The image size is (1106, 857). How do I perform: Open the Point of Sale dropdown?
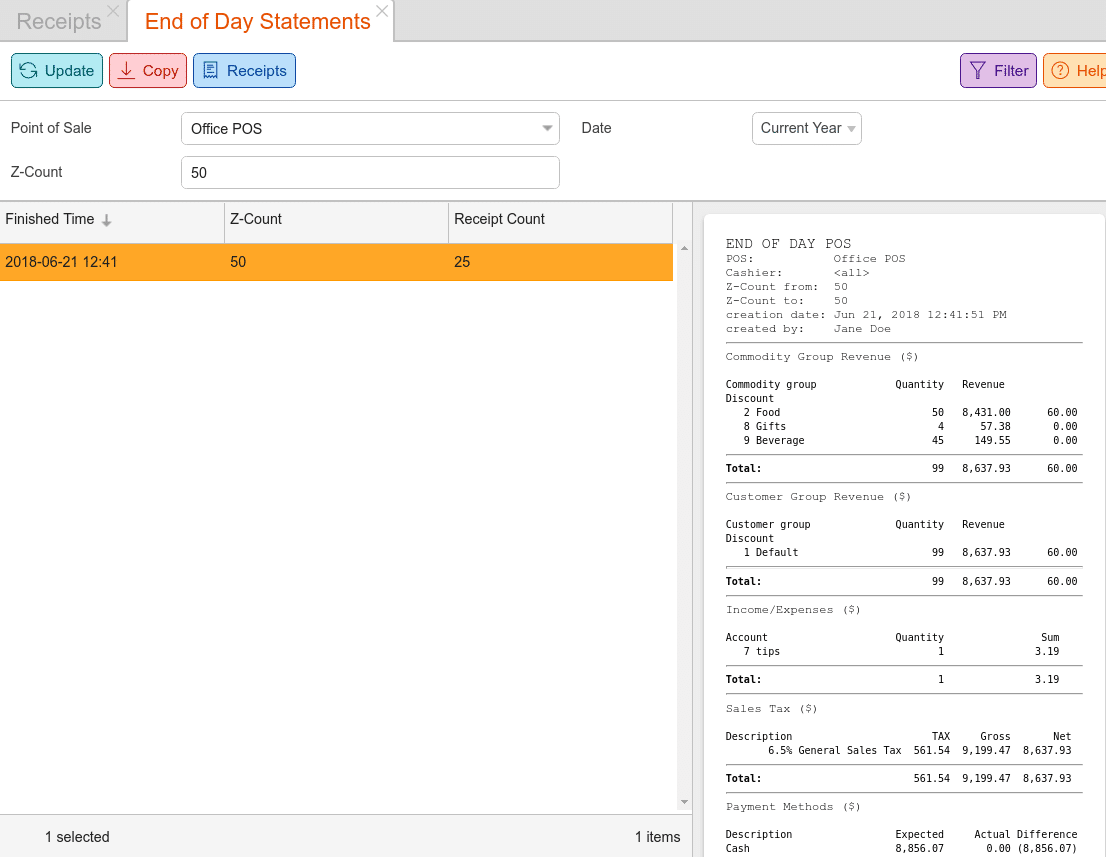[x=547, y=128]
